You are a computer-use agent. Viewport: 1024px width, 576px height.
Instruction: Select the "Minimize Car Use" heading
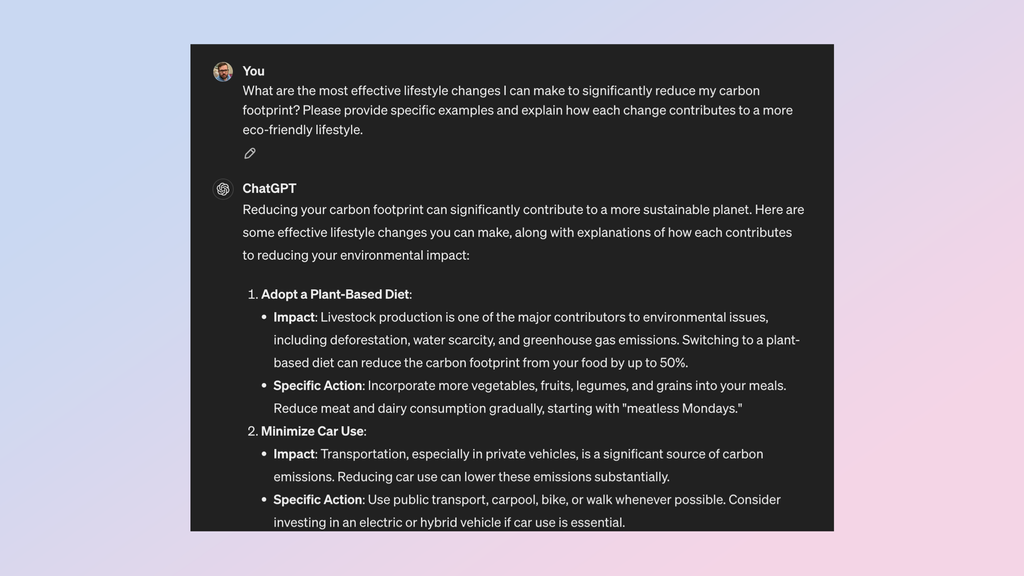point(312,431)
